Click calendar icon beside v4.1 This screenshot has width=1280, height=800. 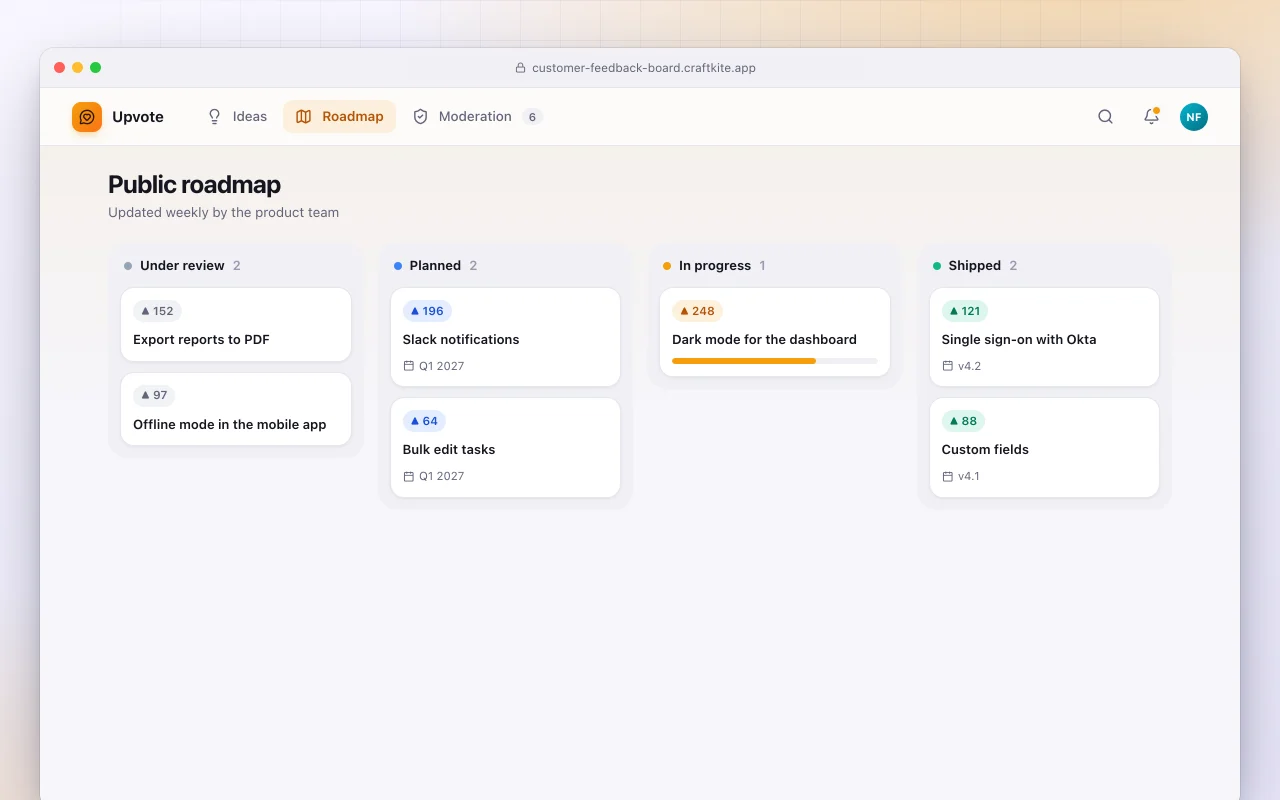point(948,476)
